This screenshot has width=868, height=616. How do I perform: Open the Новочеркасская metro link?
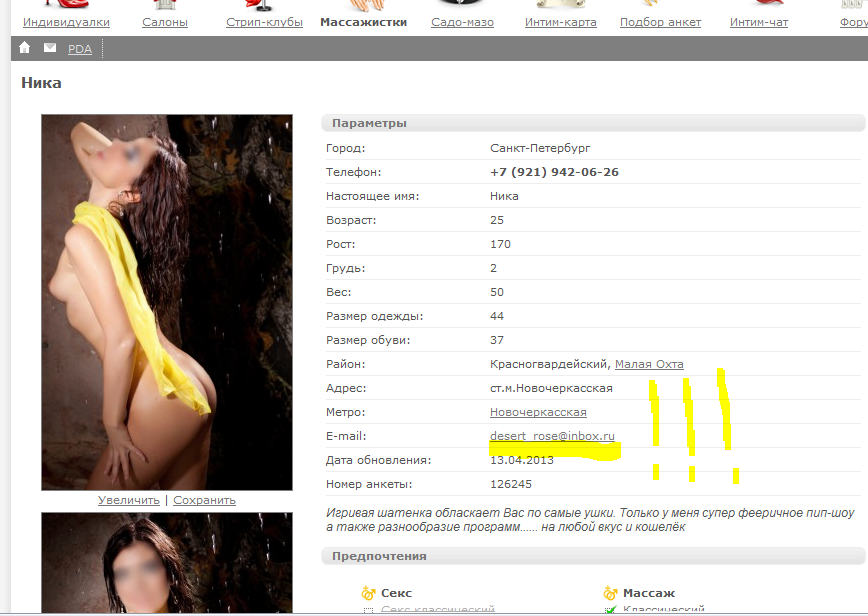tap(538, 412)
